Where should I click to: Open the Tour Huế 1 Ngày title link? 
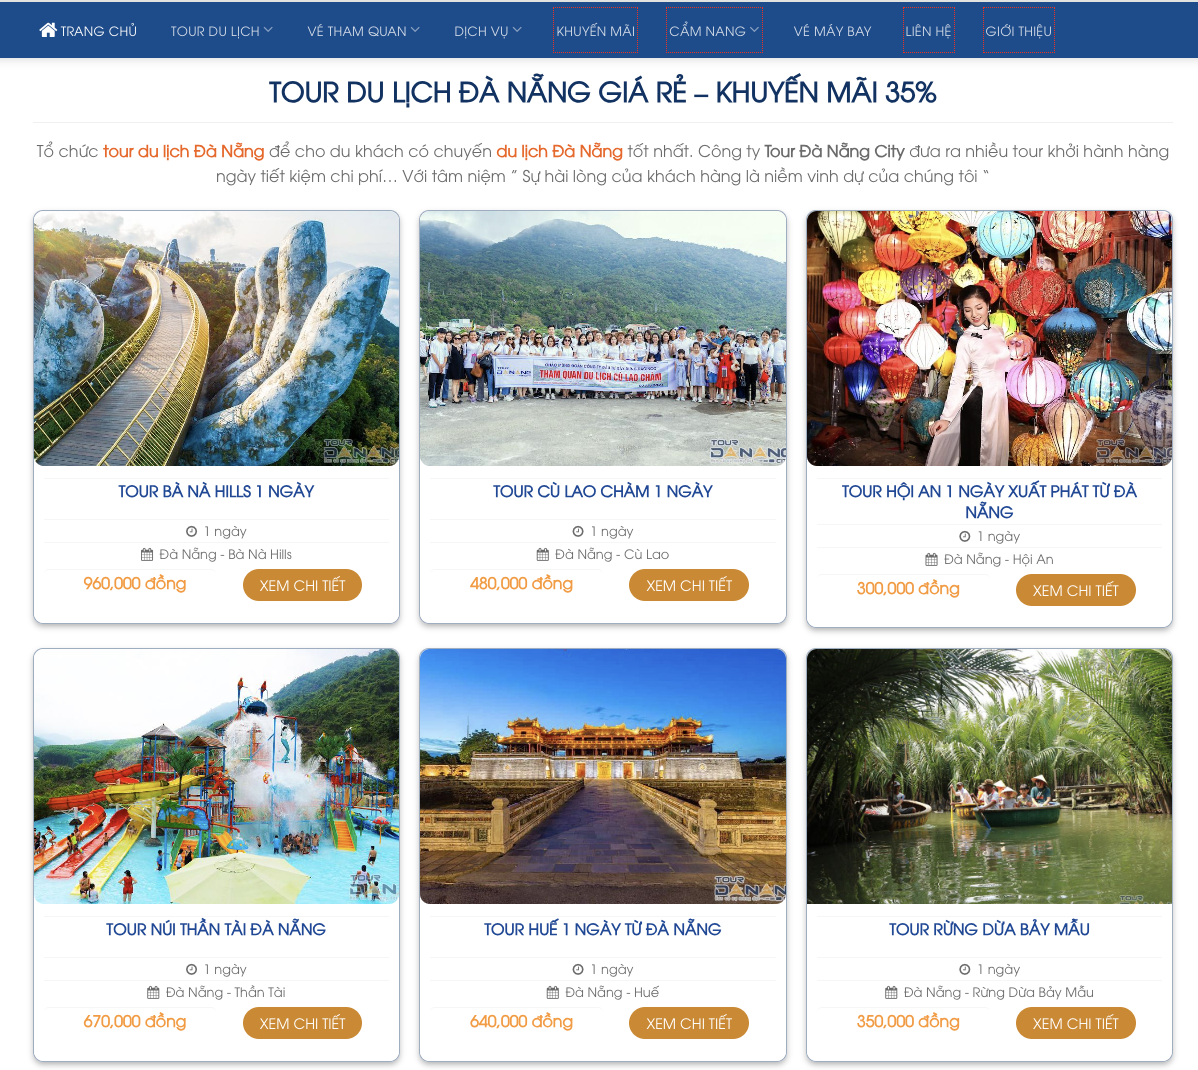(x=602, y=929)
